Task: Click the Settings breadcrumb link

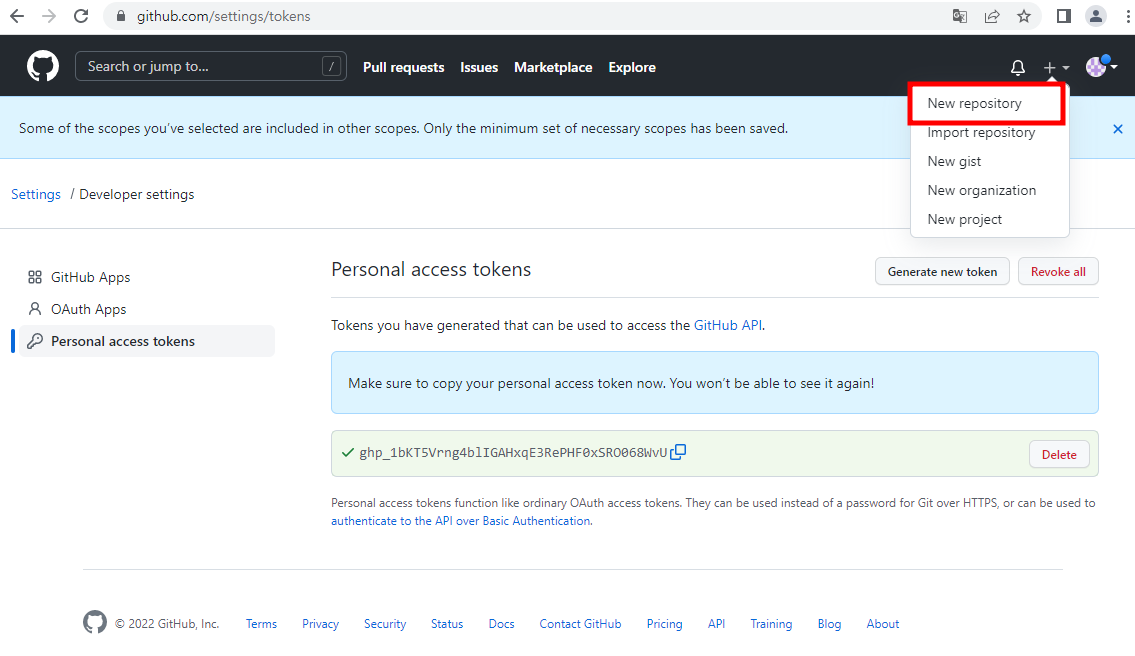Action: coord(35,194)
